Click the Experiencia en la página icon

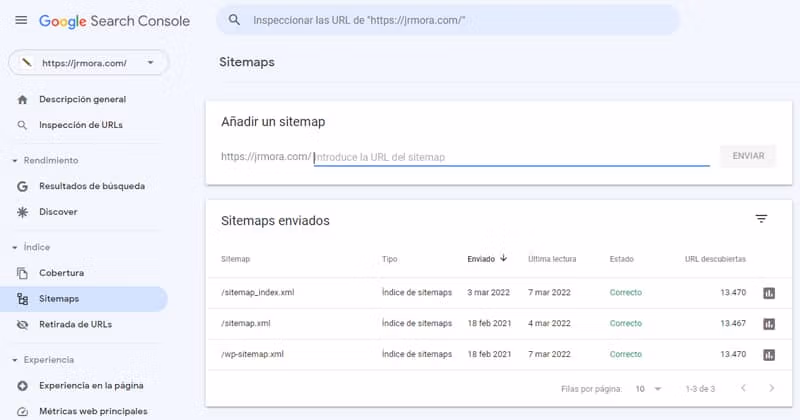[22, 386]
